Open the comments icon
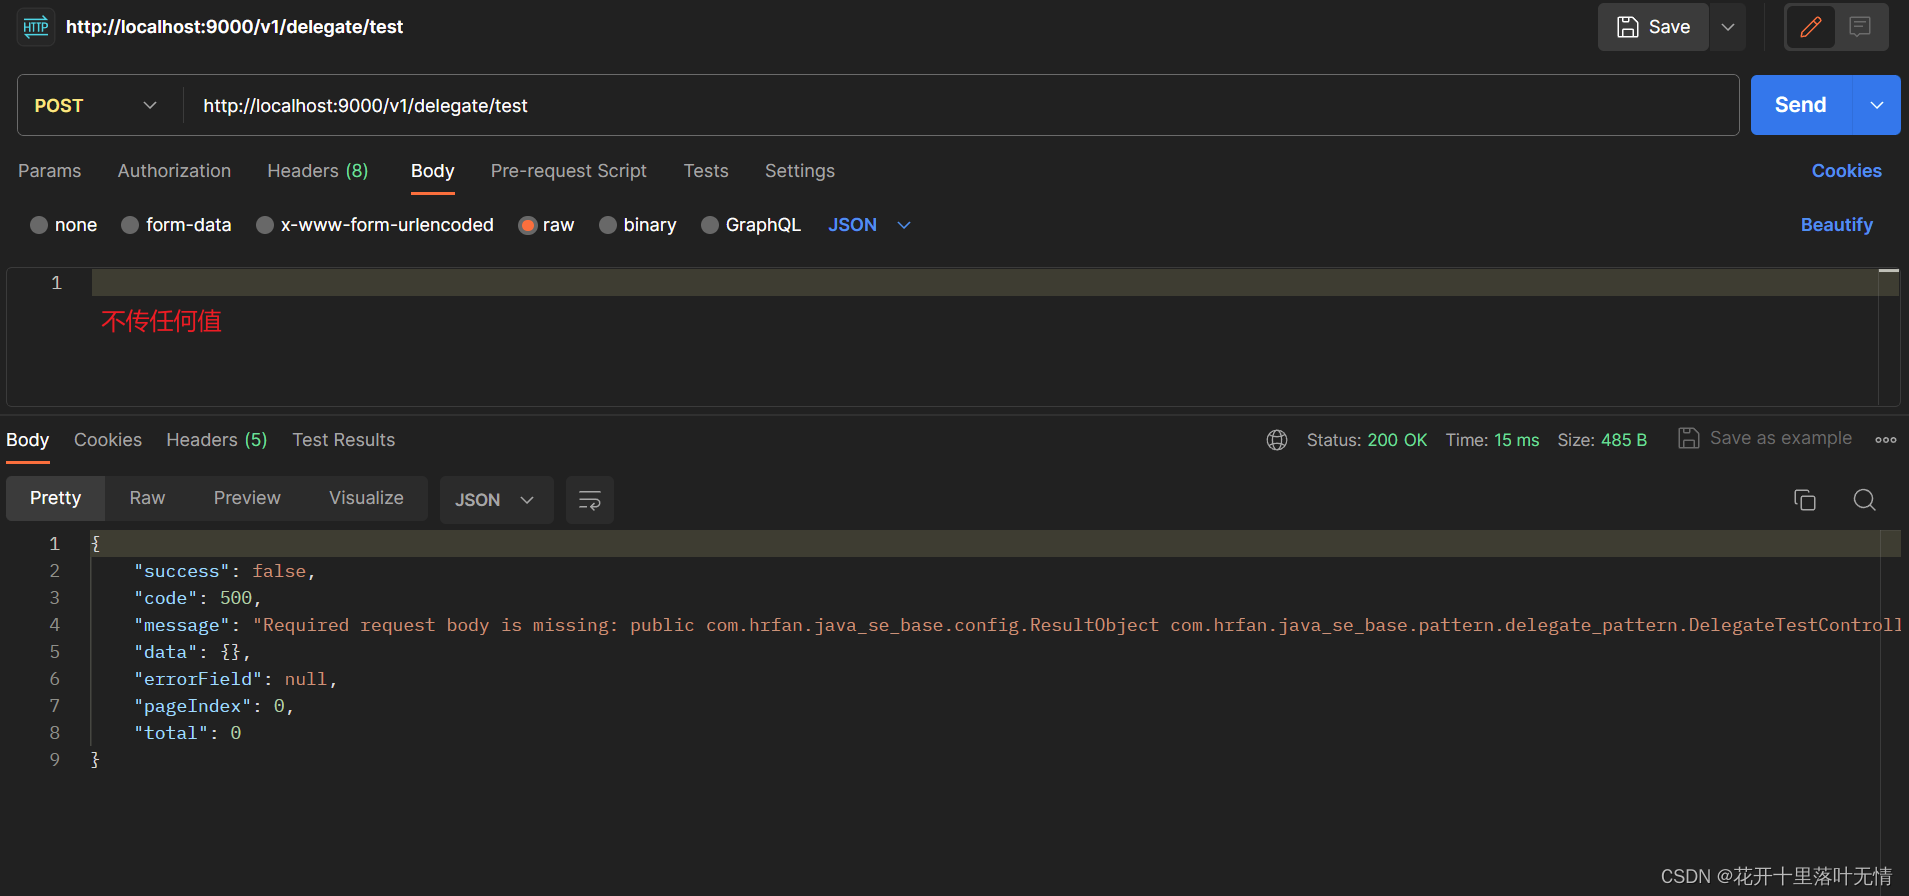This screenshot has height=896, width=1909. 1860,27
